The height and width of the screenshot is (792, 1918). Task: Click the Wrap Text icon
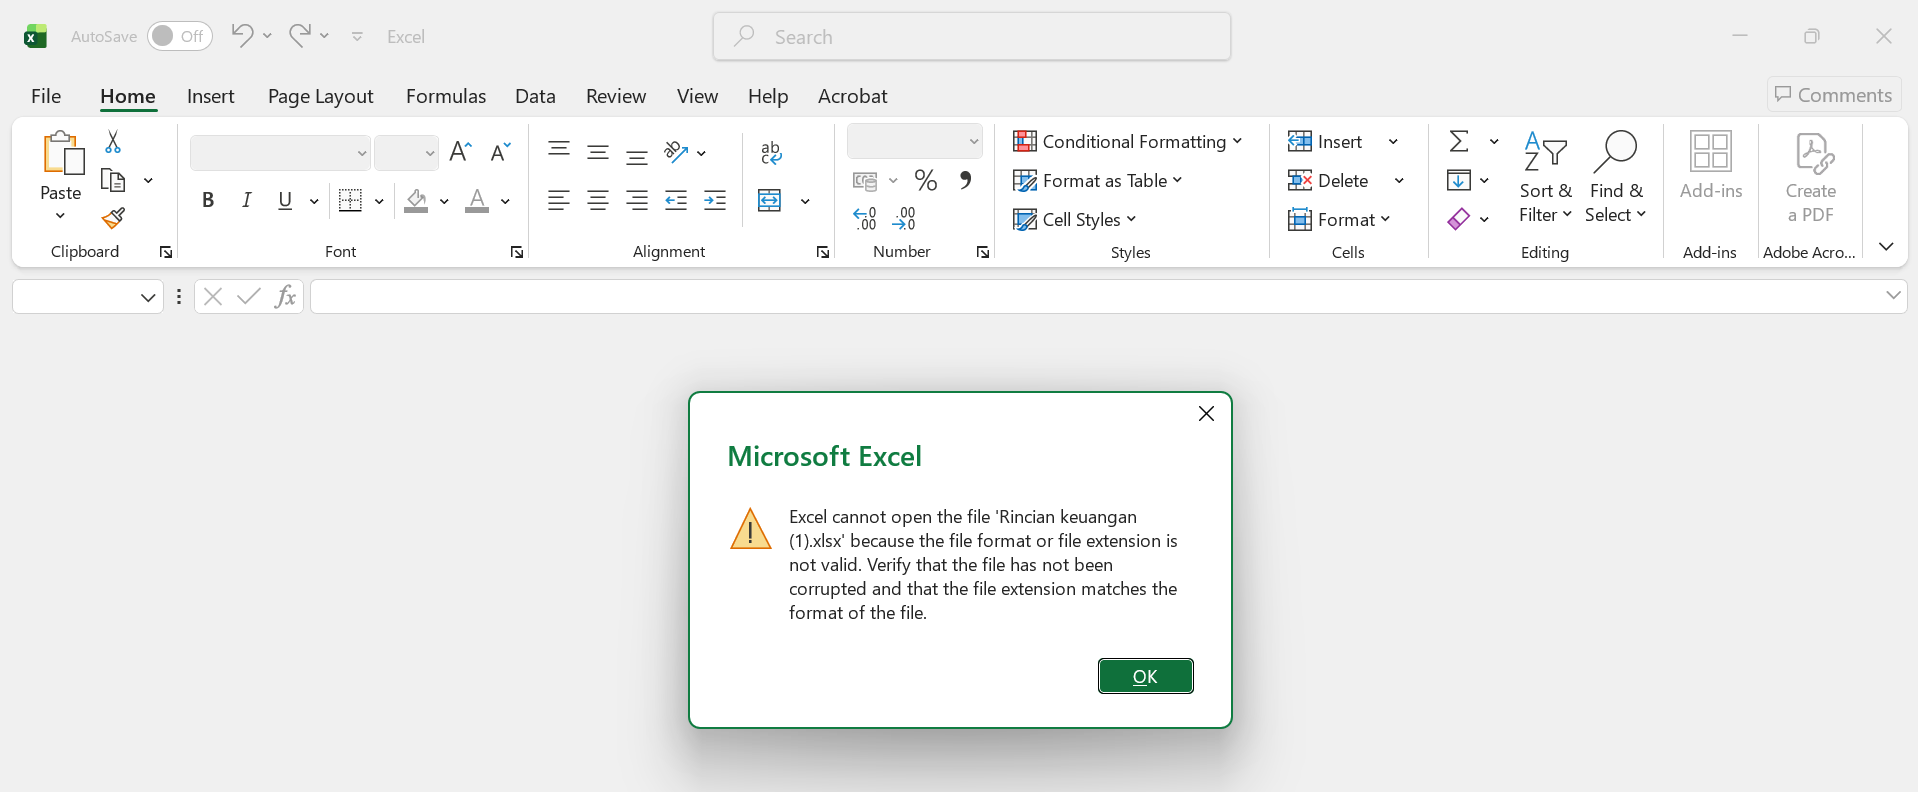[771, 152]
